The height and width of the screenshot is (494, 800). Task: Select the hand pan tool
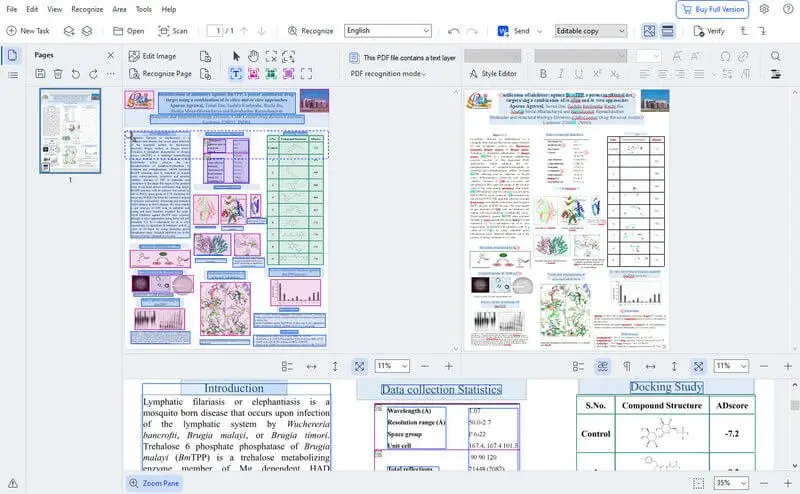pos(253,56)
